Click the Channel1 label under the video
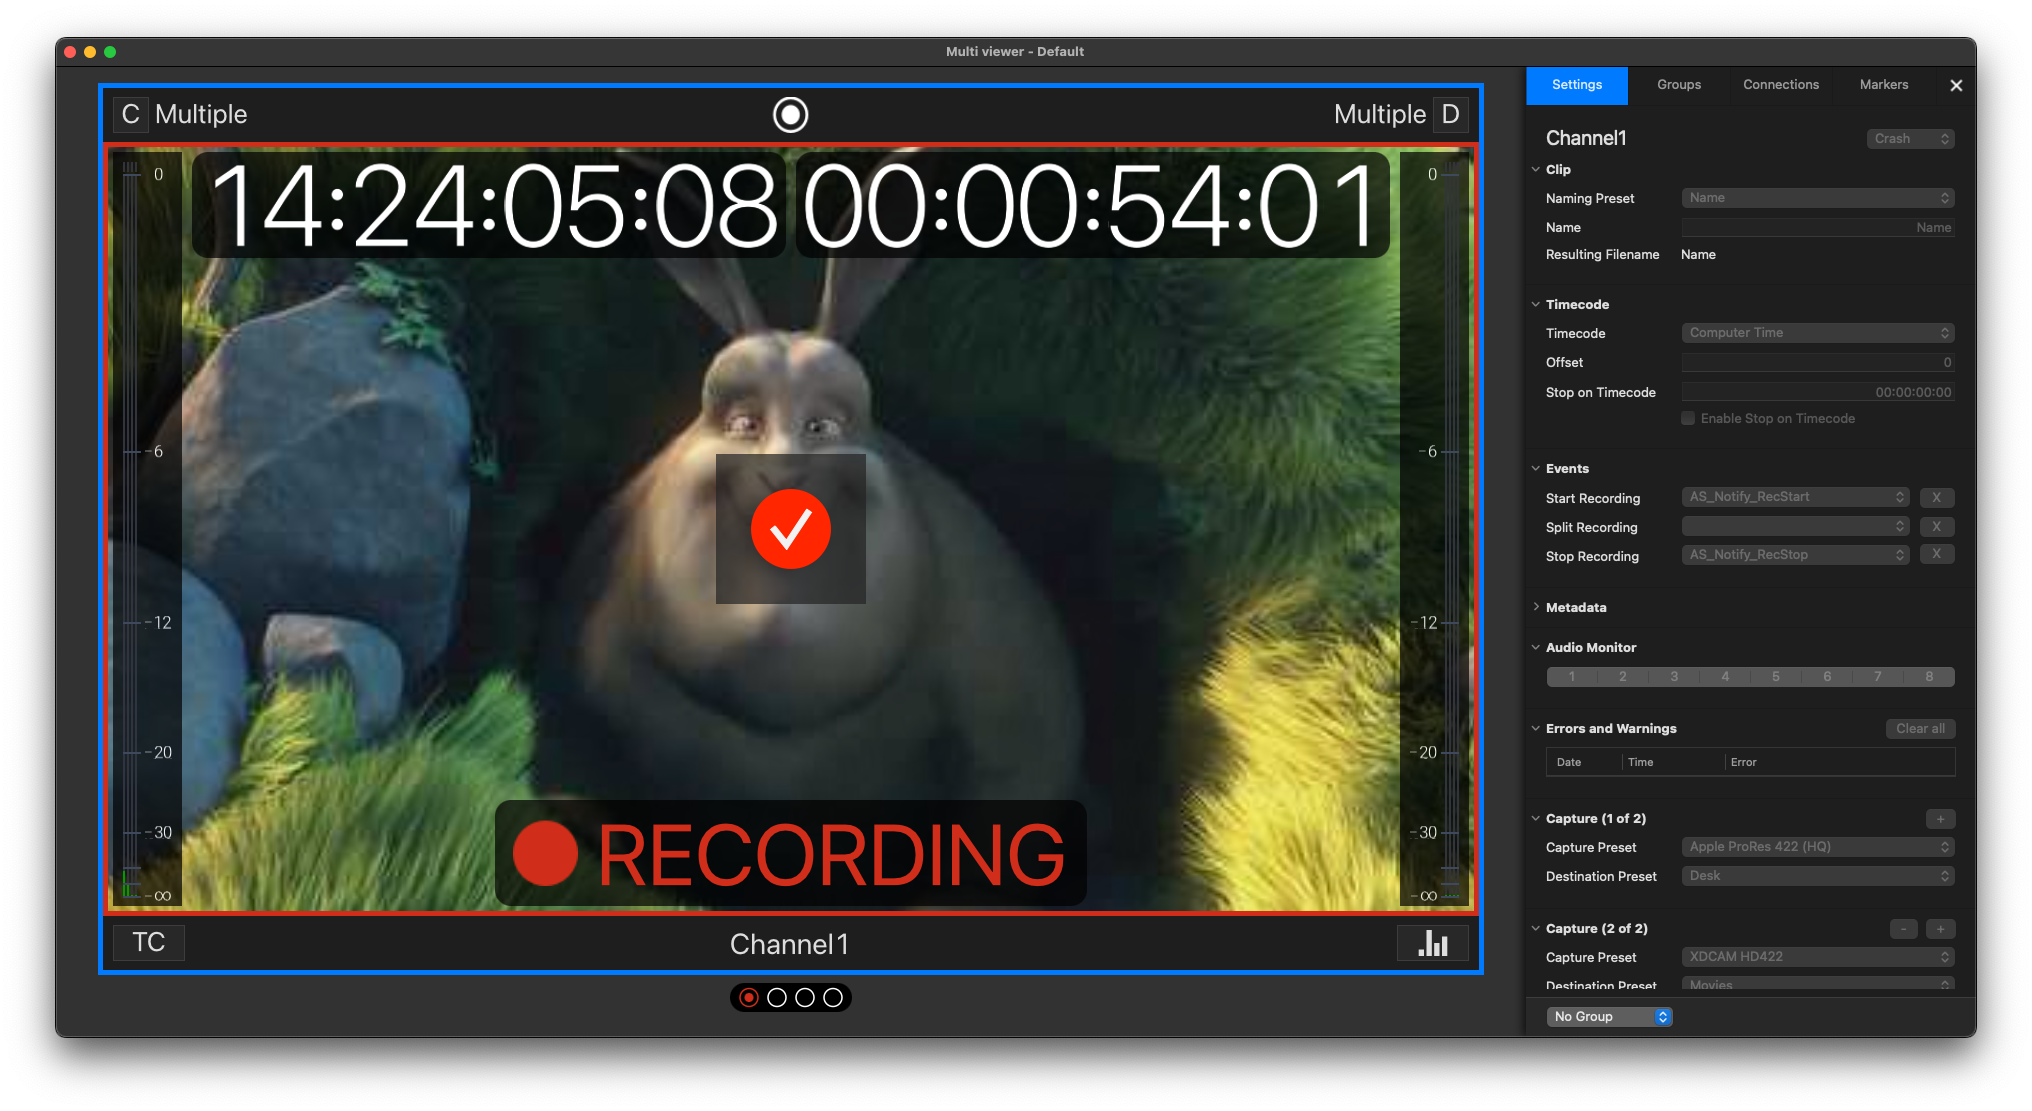 [789, 944]
